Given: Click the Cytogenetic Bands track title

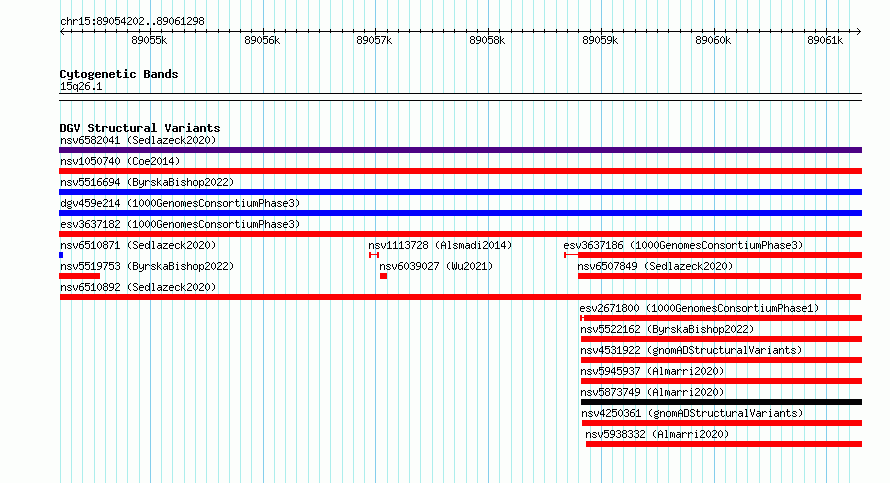Looking at the screenshot, I should pos(119,74).
